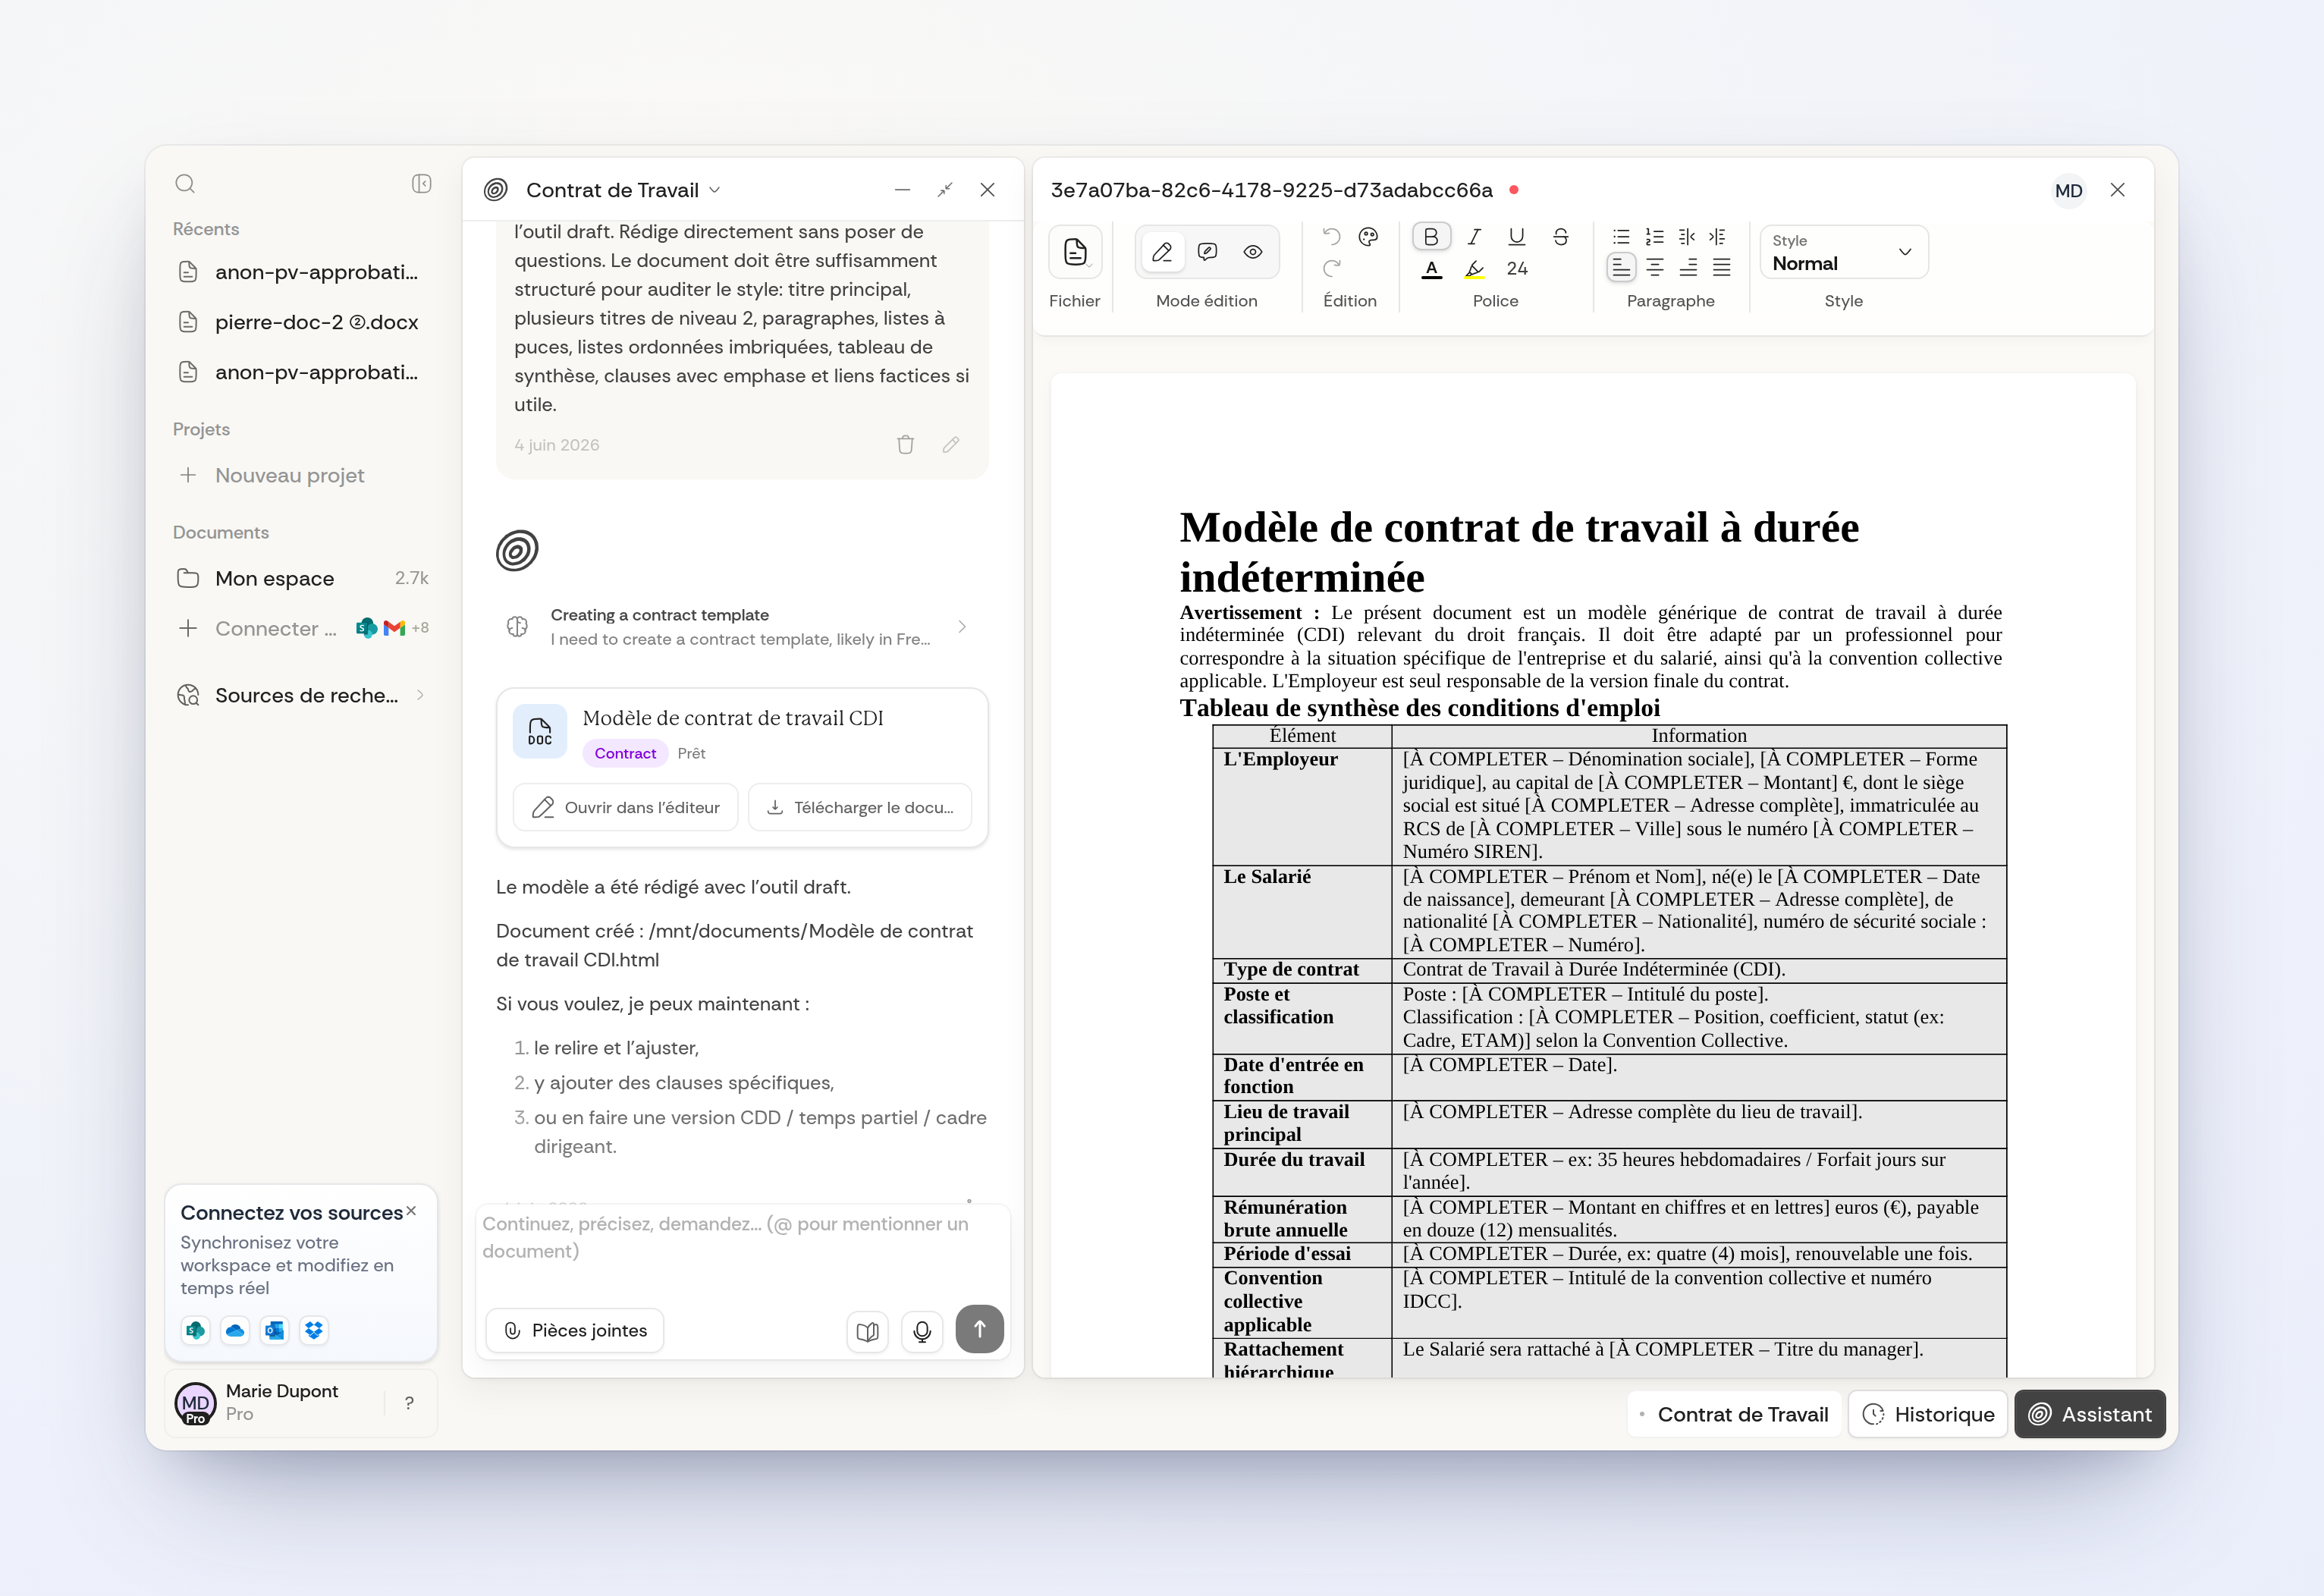2324x1596 pixels.
Task: Center align the text
Action: 1655,267
